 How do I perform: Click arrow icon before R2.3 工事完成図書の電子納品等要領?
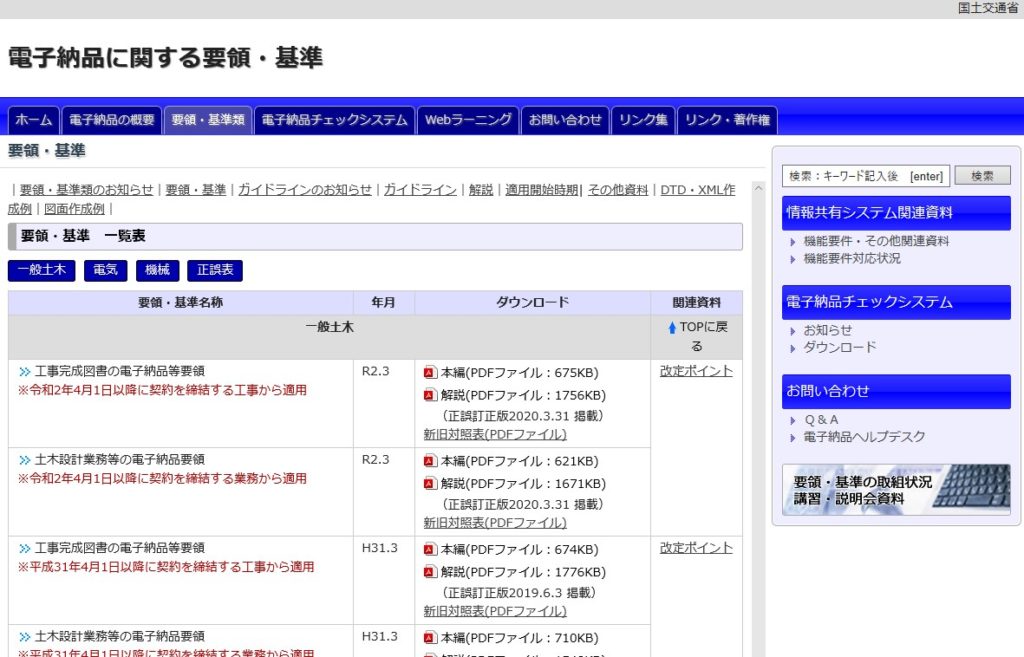(24, 372)
